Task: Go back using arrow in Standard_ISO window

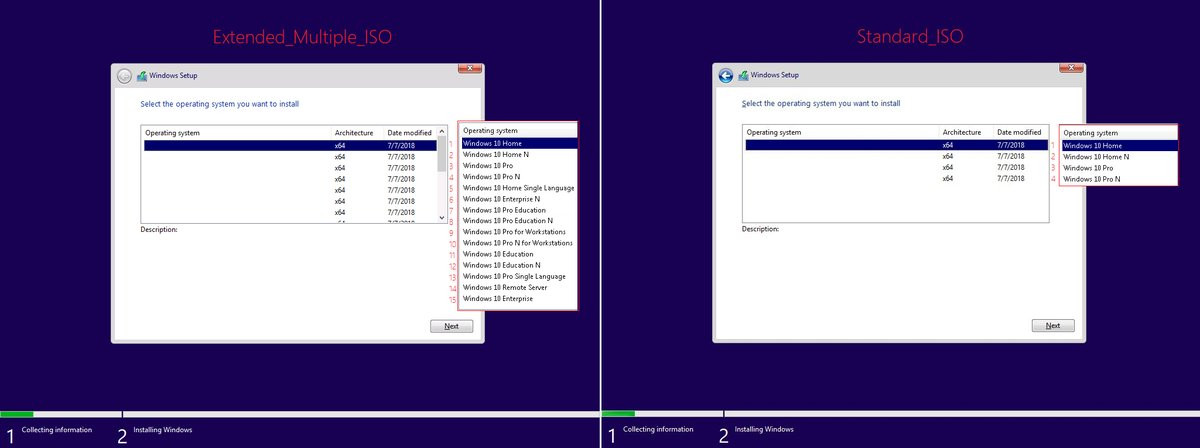Action: pos(726,75)
